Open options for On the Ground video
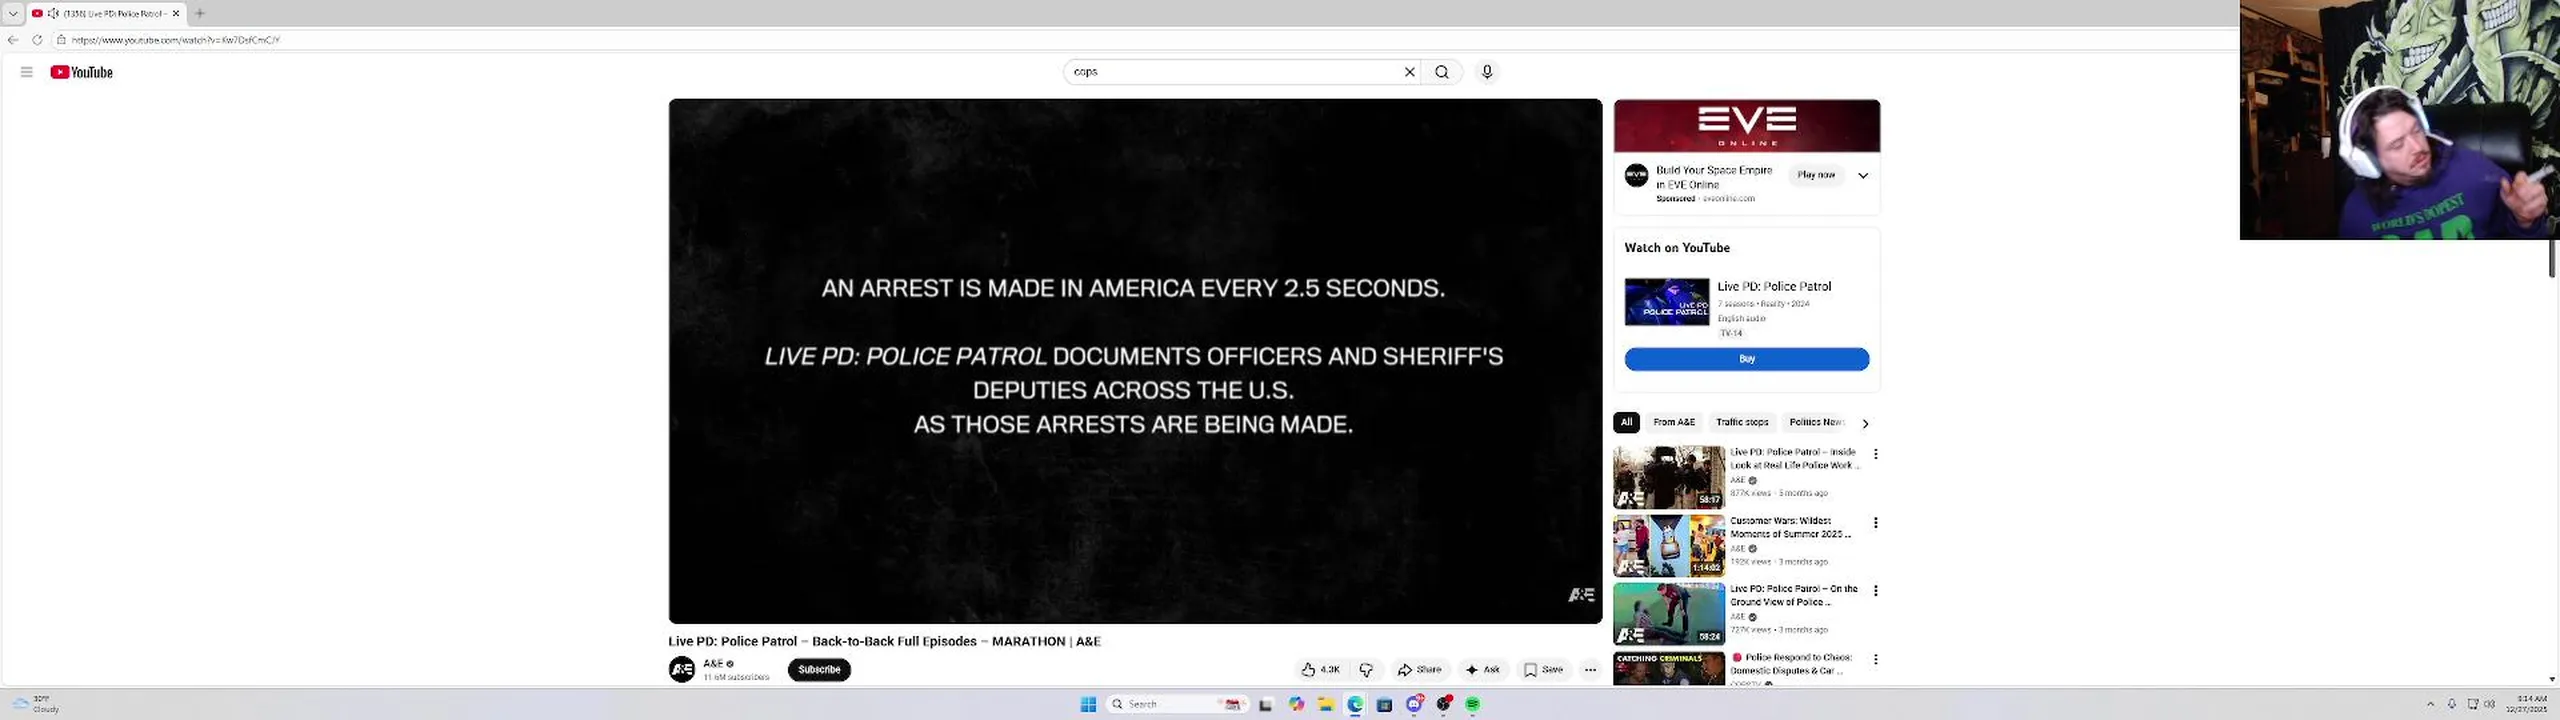 point(1876,591)
